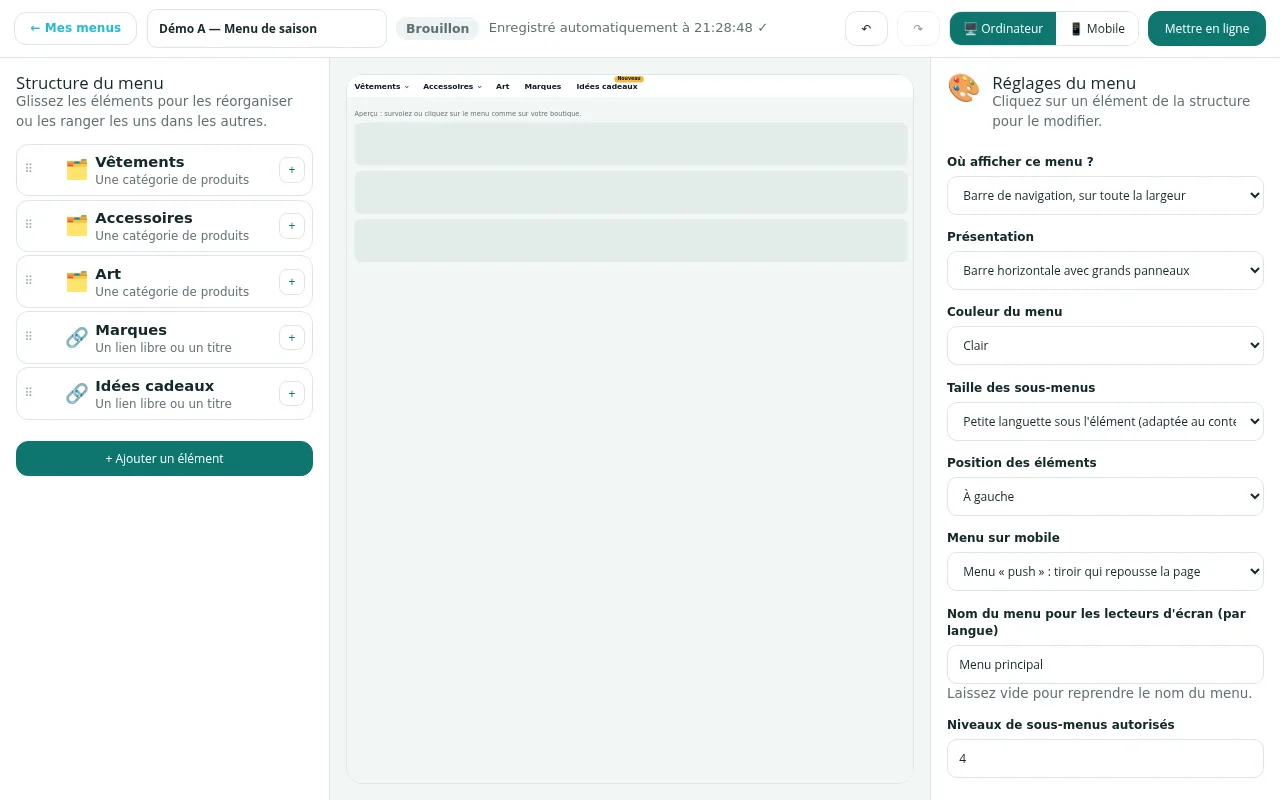This screenshot has height=800, width=1280.
Task: Click the undo arrow button
Action: click(866, 28)
